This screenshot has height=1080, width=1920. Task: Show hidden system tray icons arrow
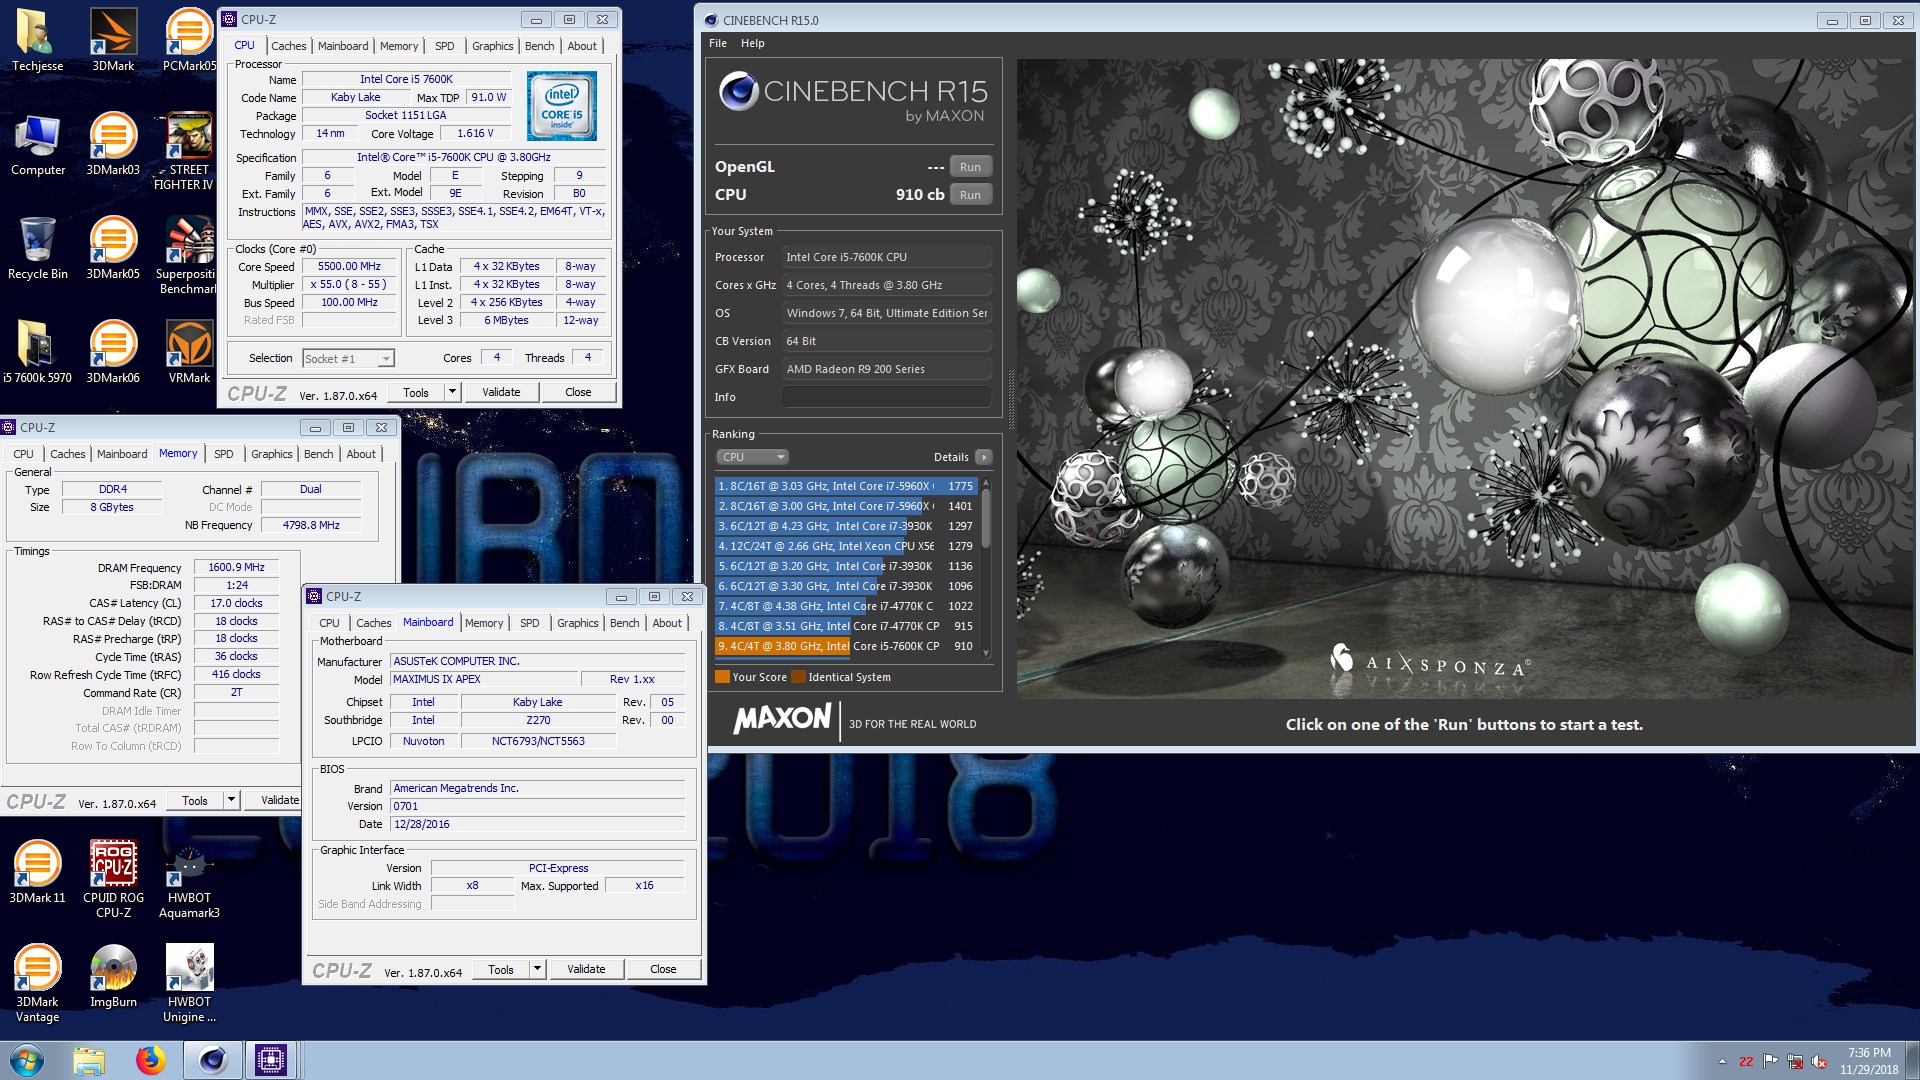click(1722, 1061)
